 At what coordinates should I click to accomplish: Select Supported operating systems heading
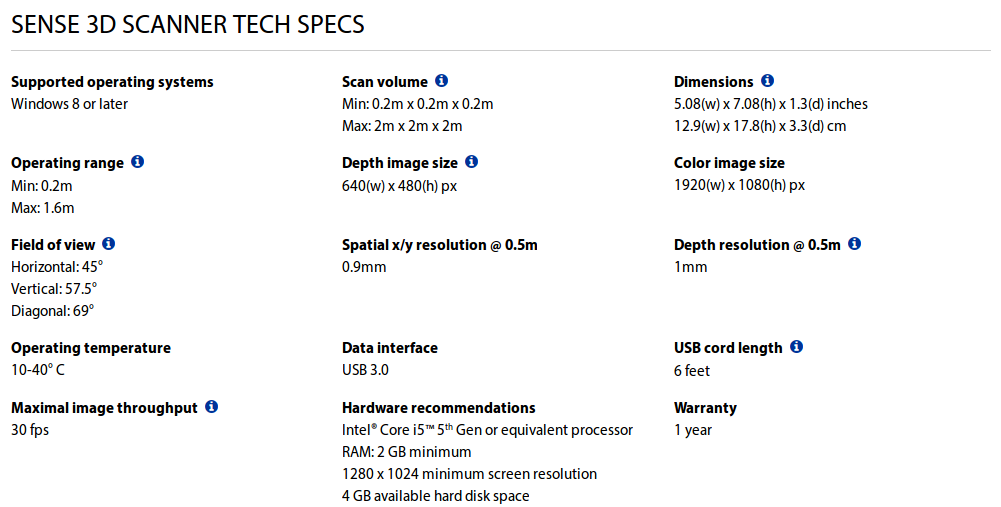(x=112, y=82)
